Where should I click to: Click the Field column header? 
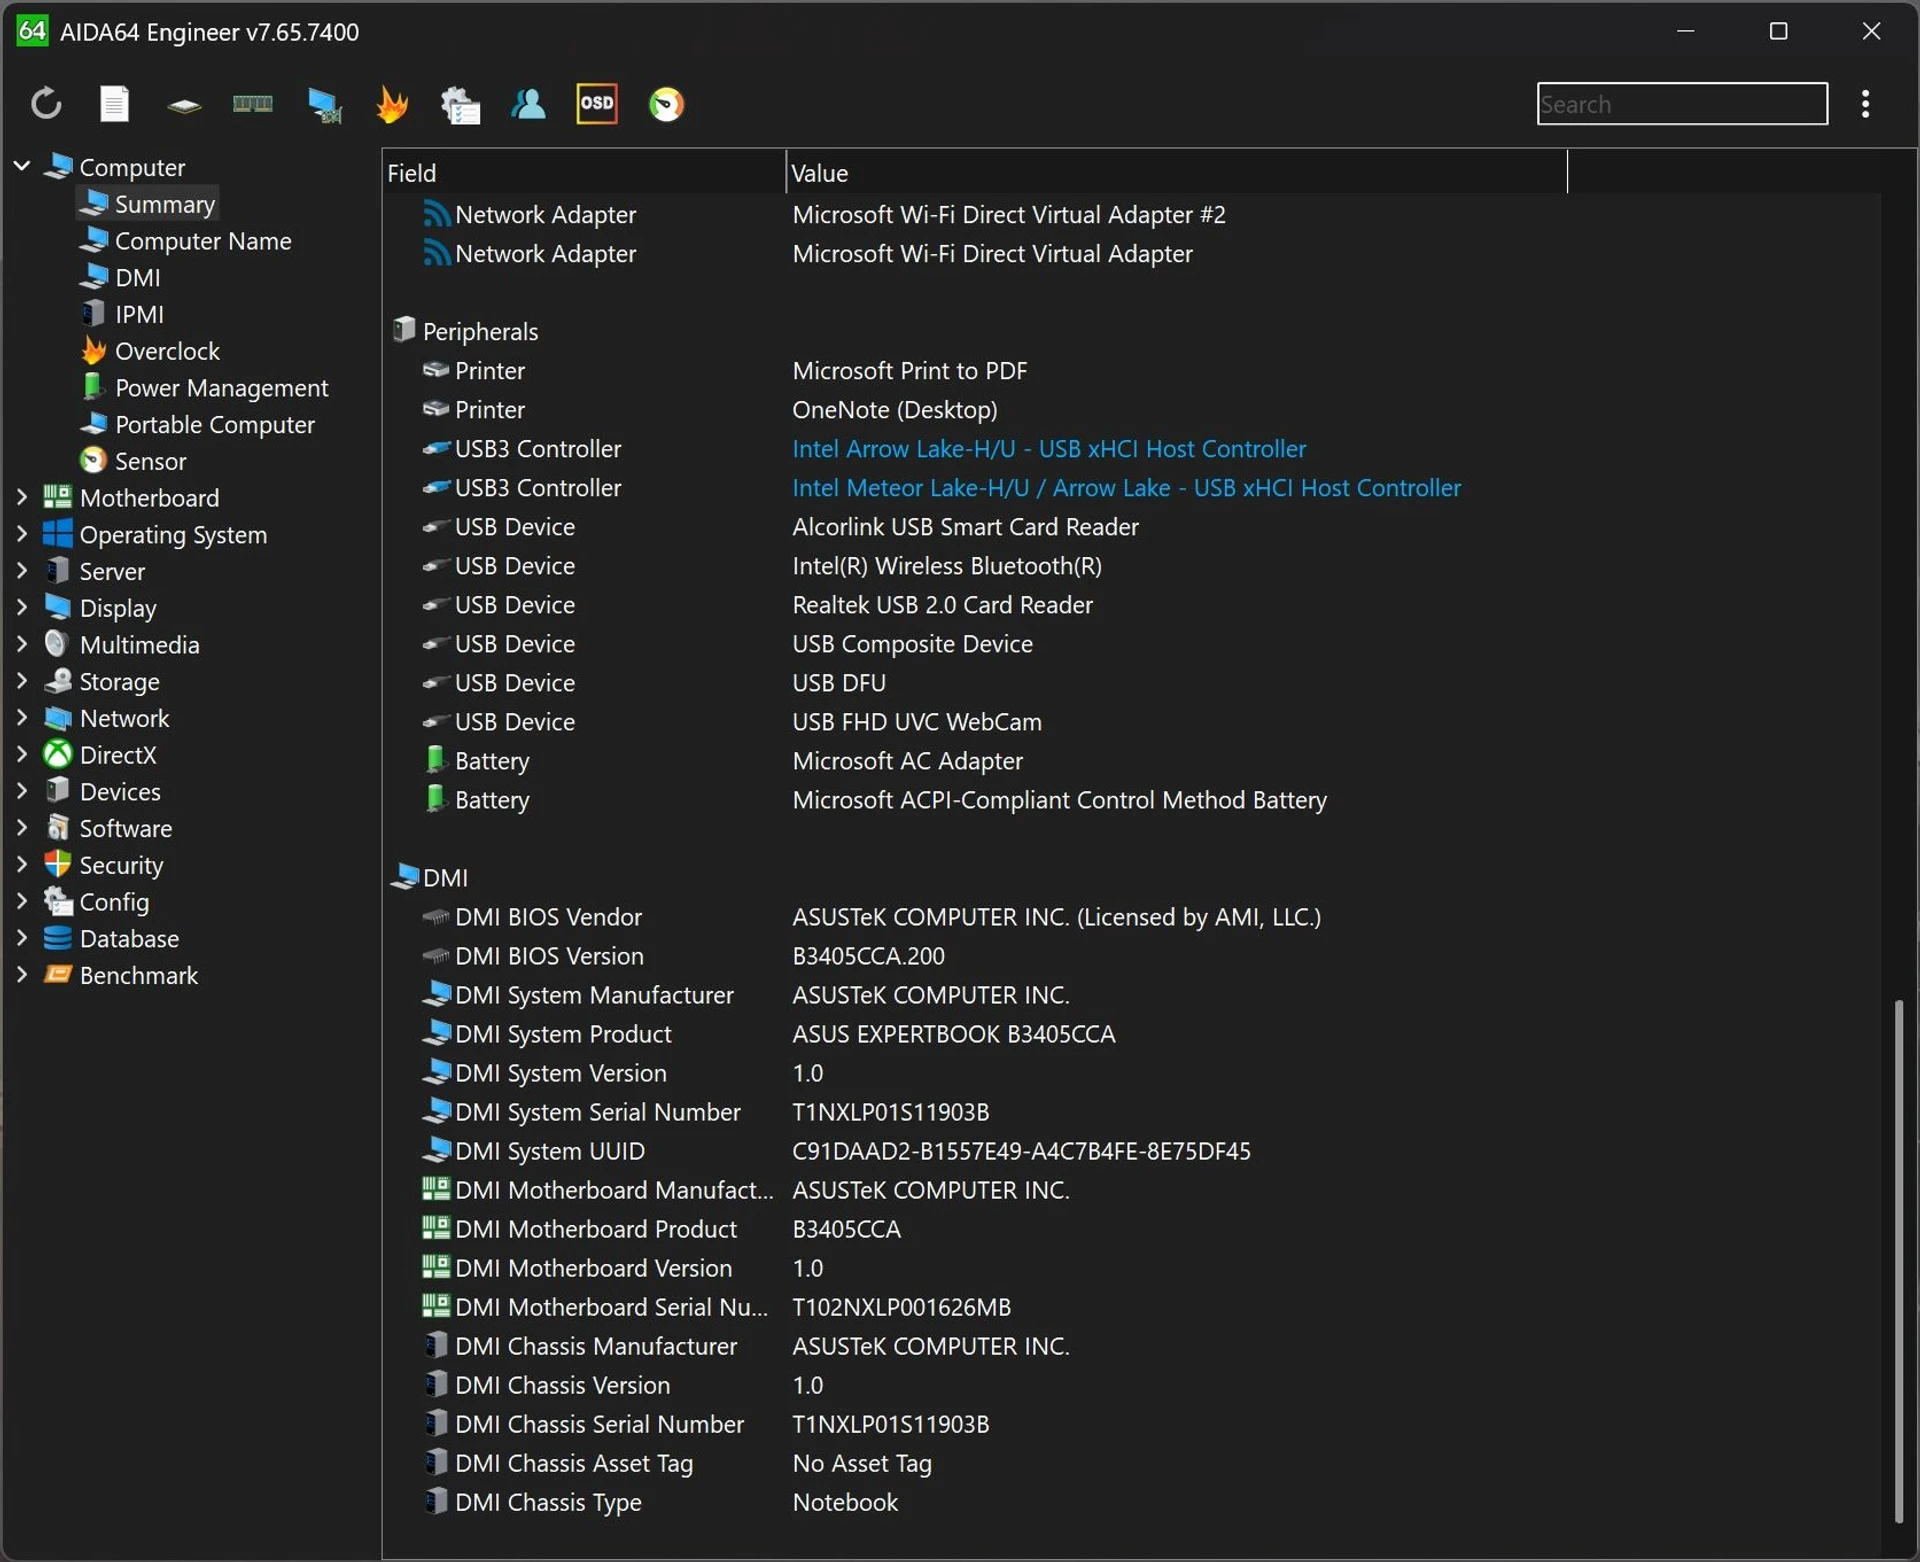[584, 173]
